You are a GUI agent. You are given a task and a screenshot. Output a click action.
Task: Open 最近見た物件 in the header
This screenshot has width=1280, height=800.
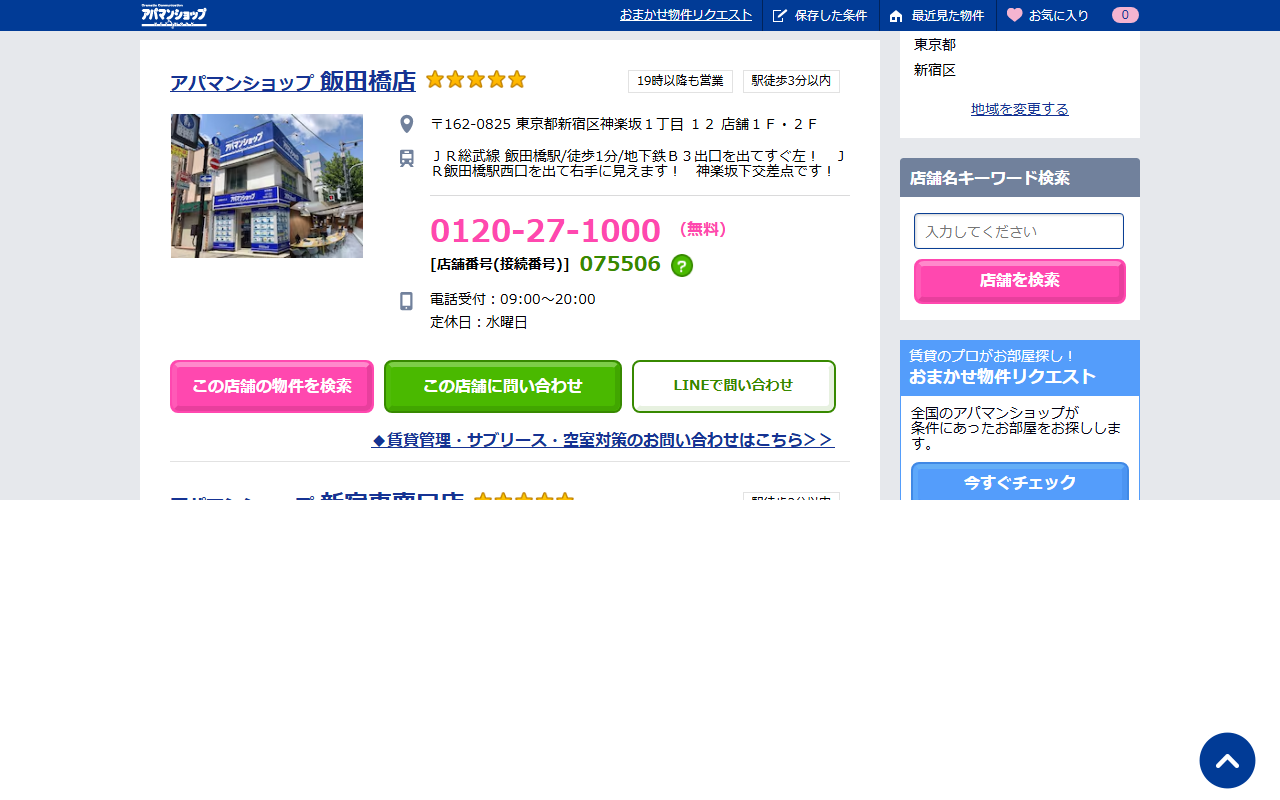point(938,15)
